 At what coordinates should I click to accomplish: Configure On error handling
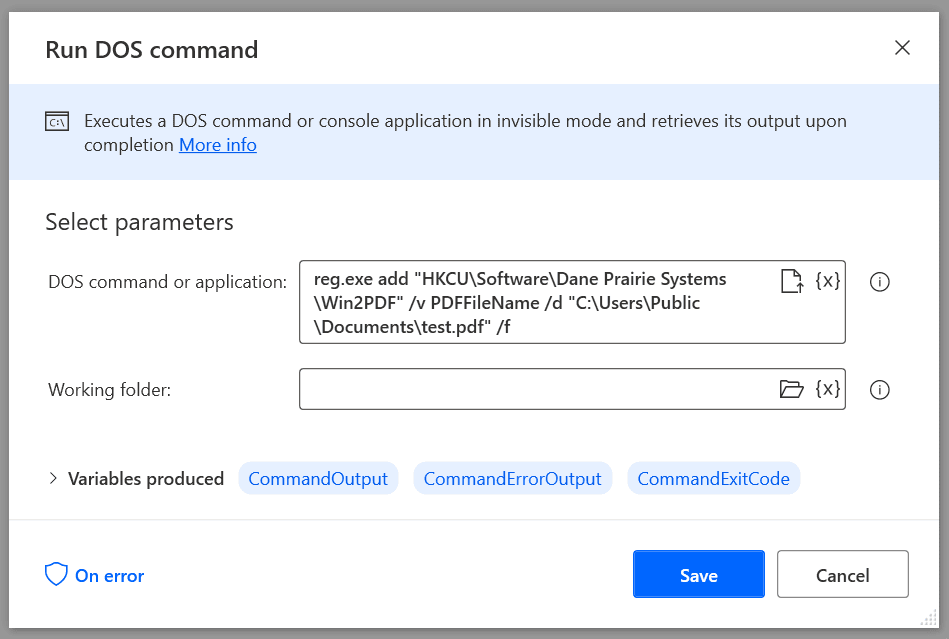coord(109,575)
